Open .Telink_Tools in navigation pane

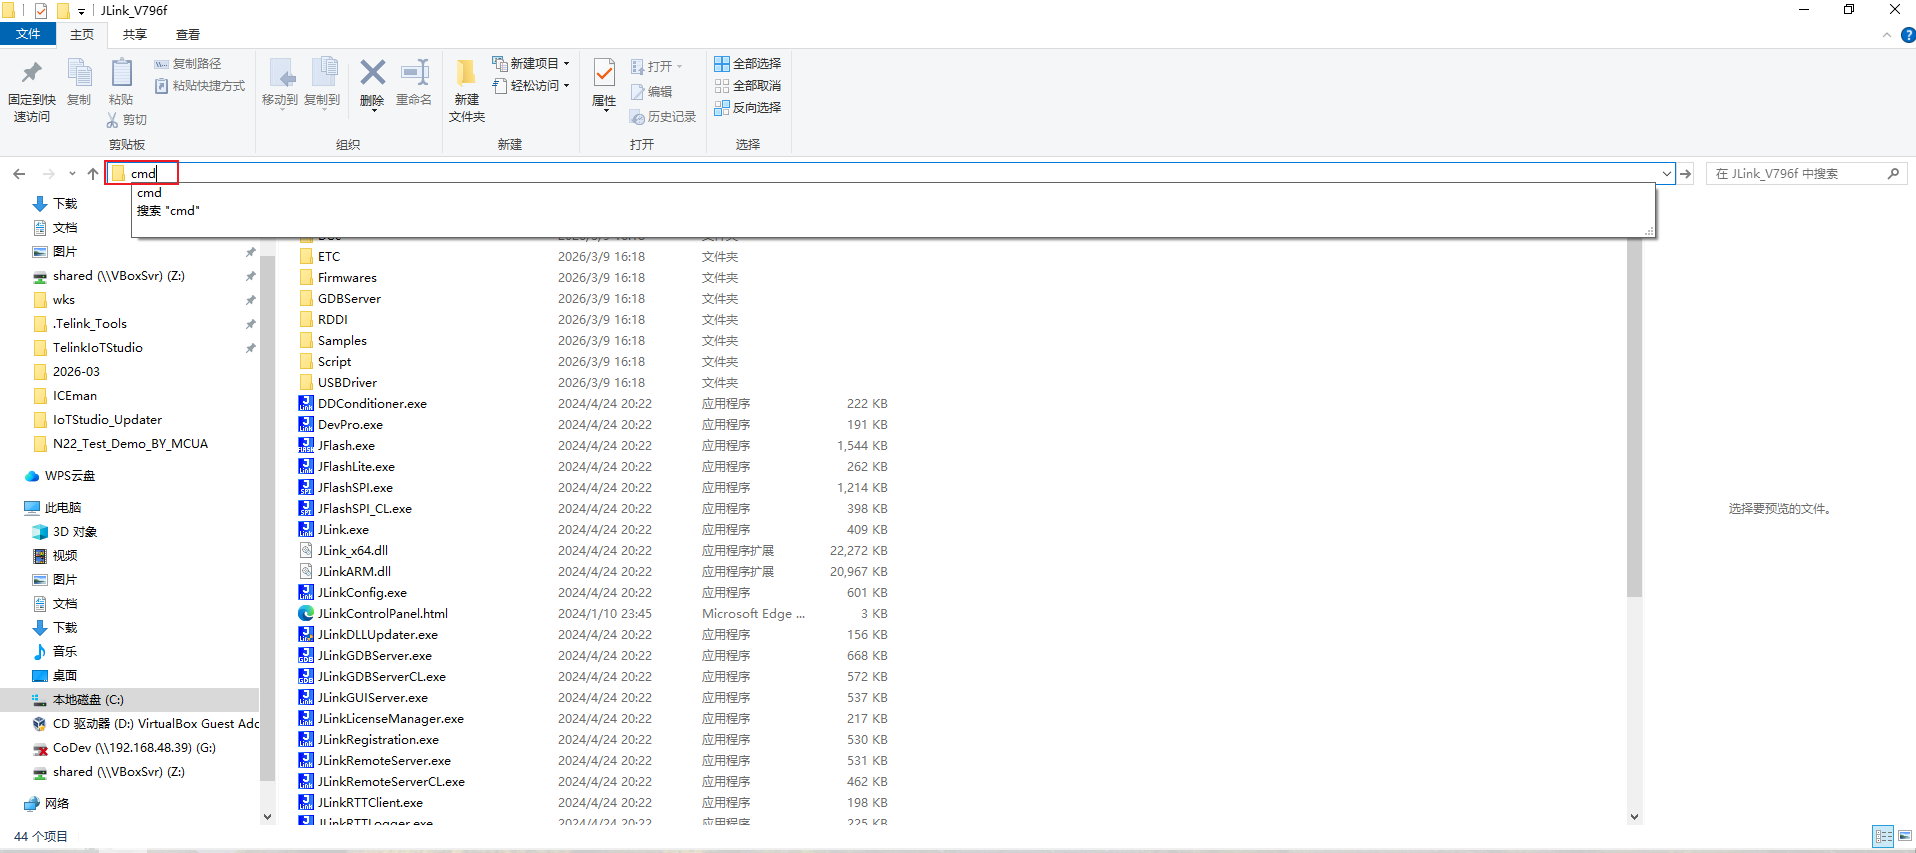click(90, 324)
